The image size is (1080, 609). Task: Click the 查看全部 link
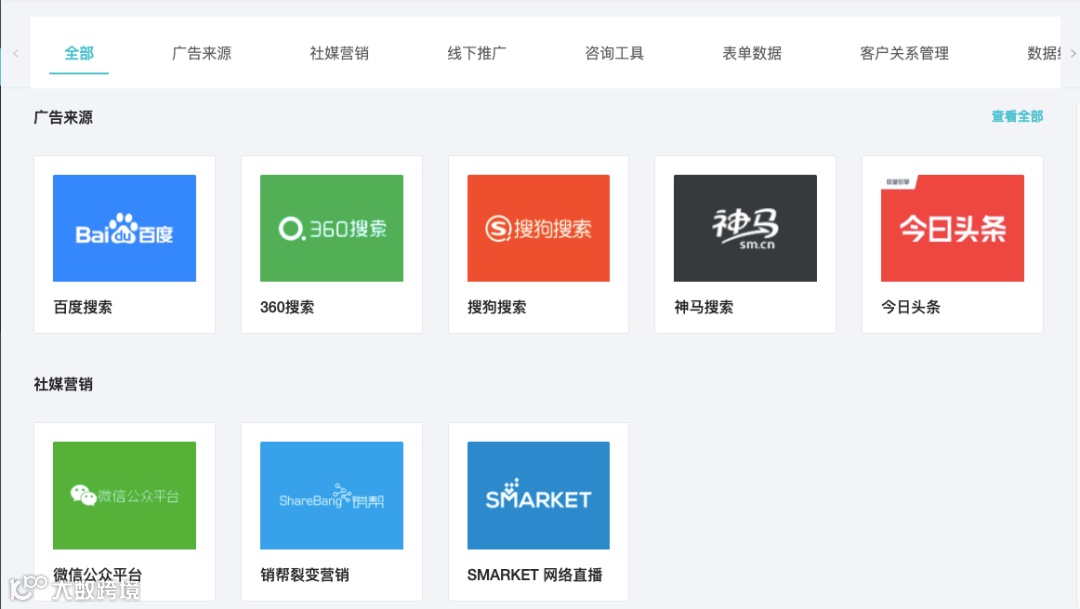click(x=1017, y=116)
